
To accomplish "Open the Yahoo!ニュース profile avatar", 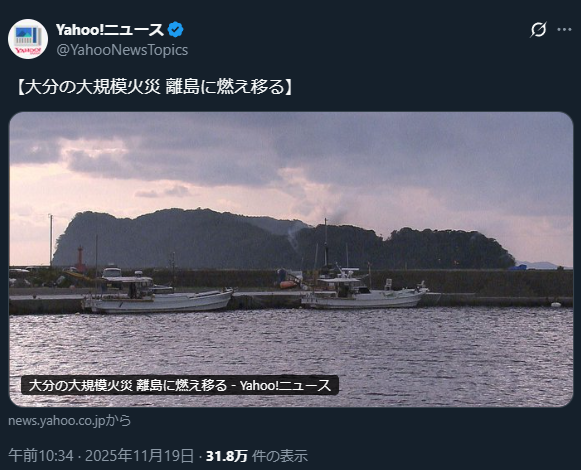I will [28, 39].
